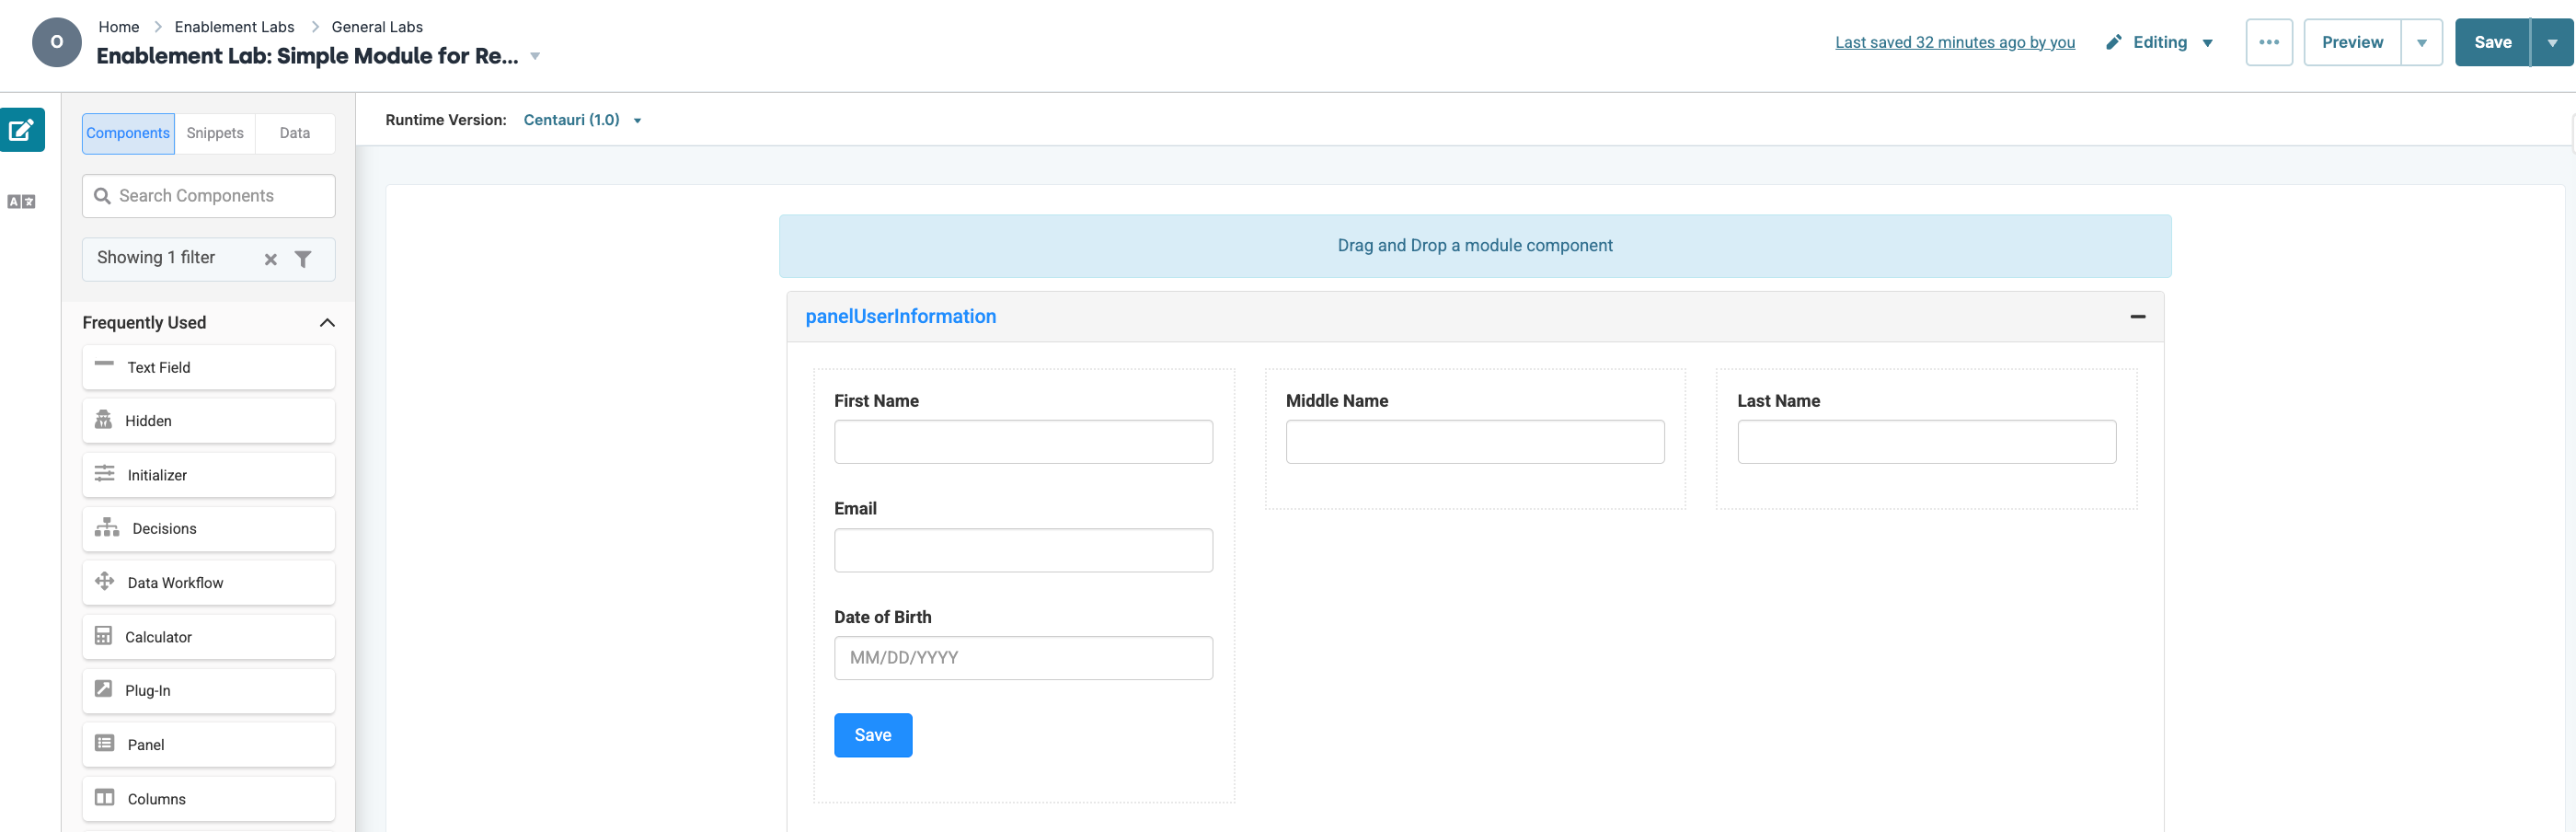
Task: Select the Calculator component icon
Action: click(104, 636)
